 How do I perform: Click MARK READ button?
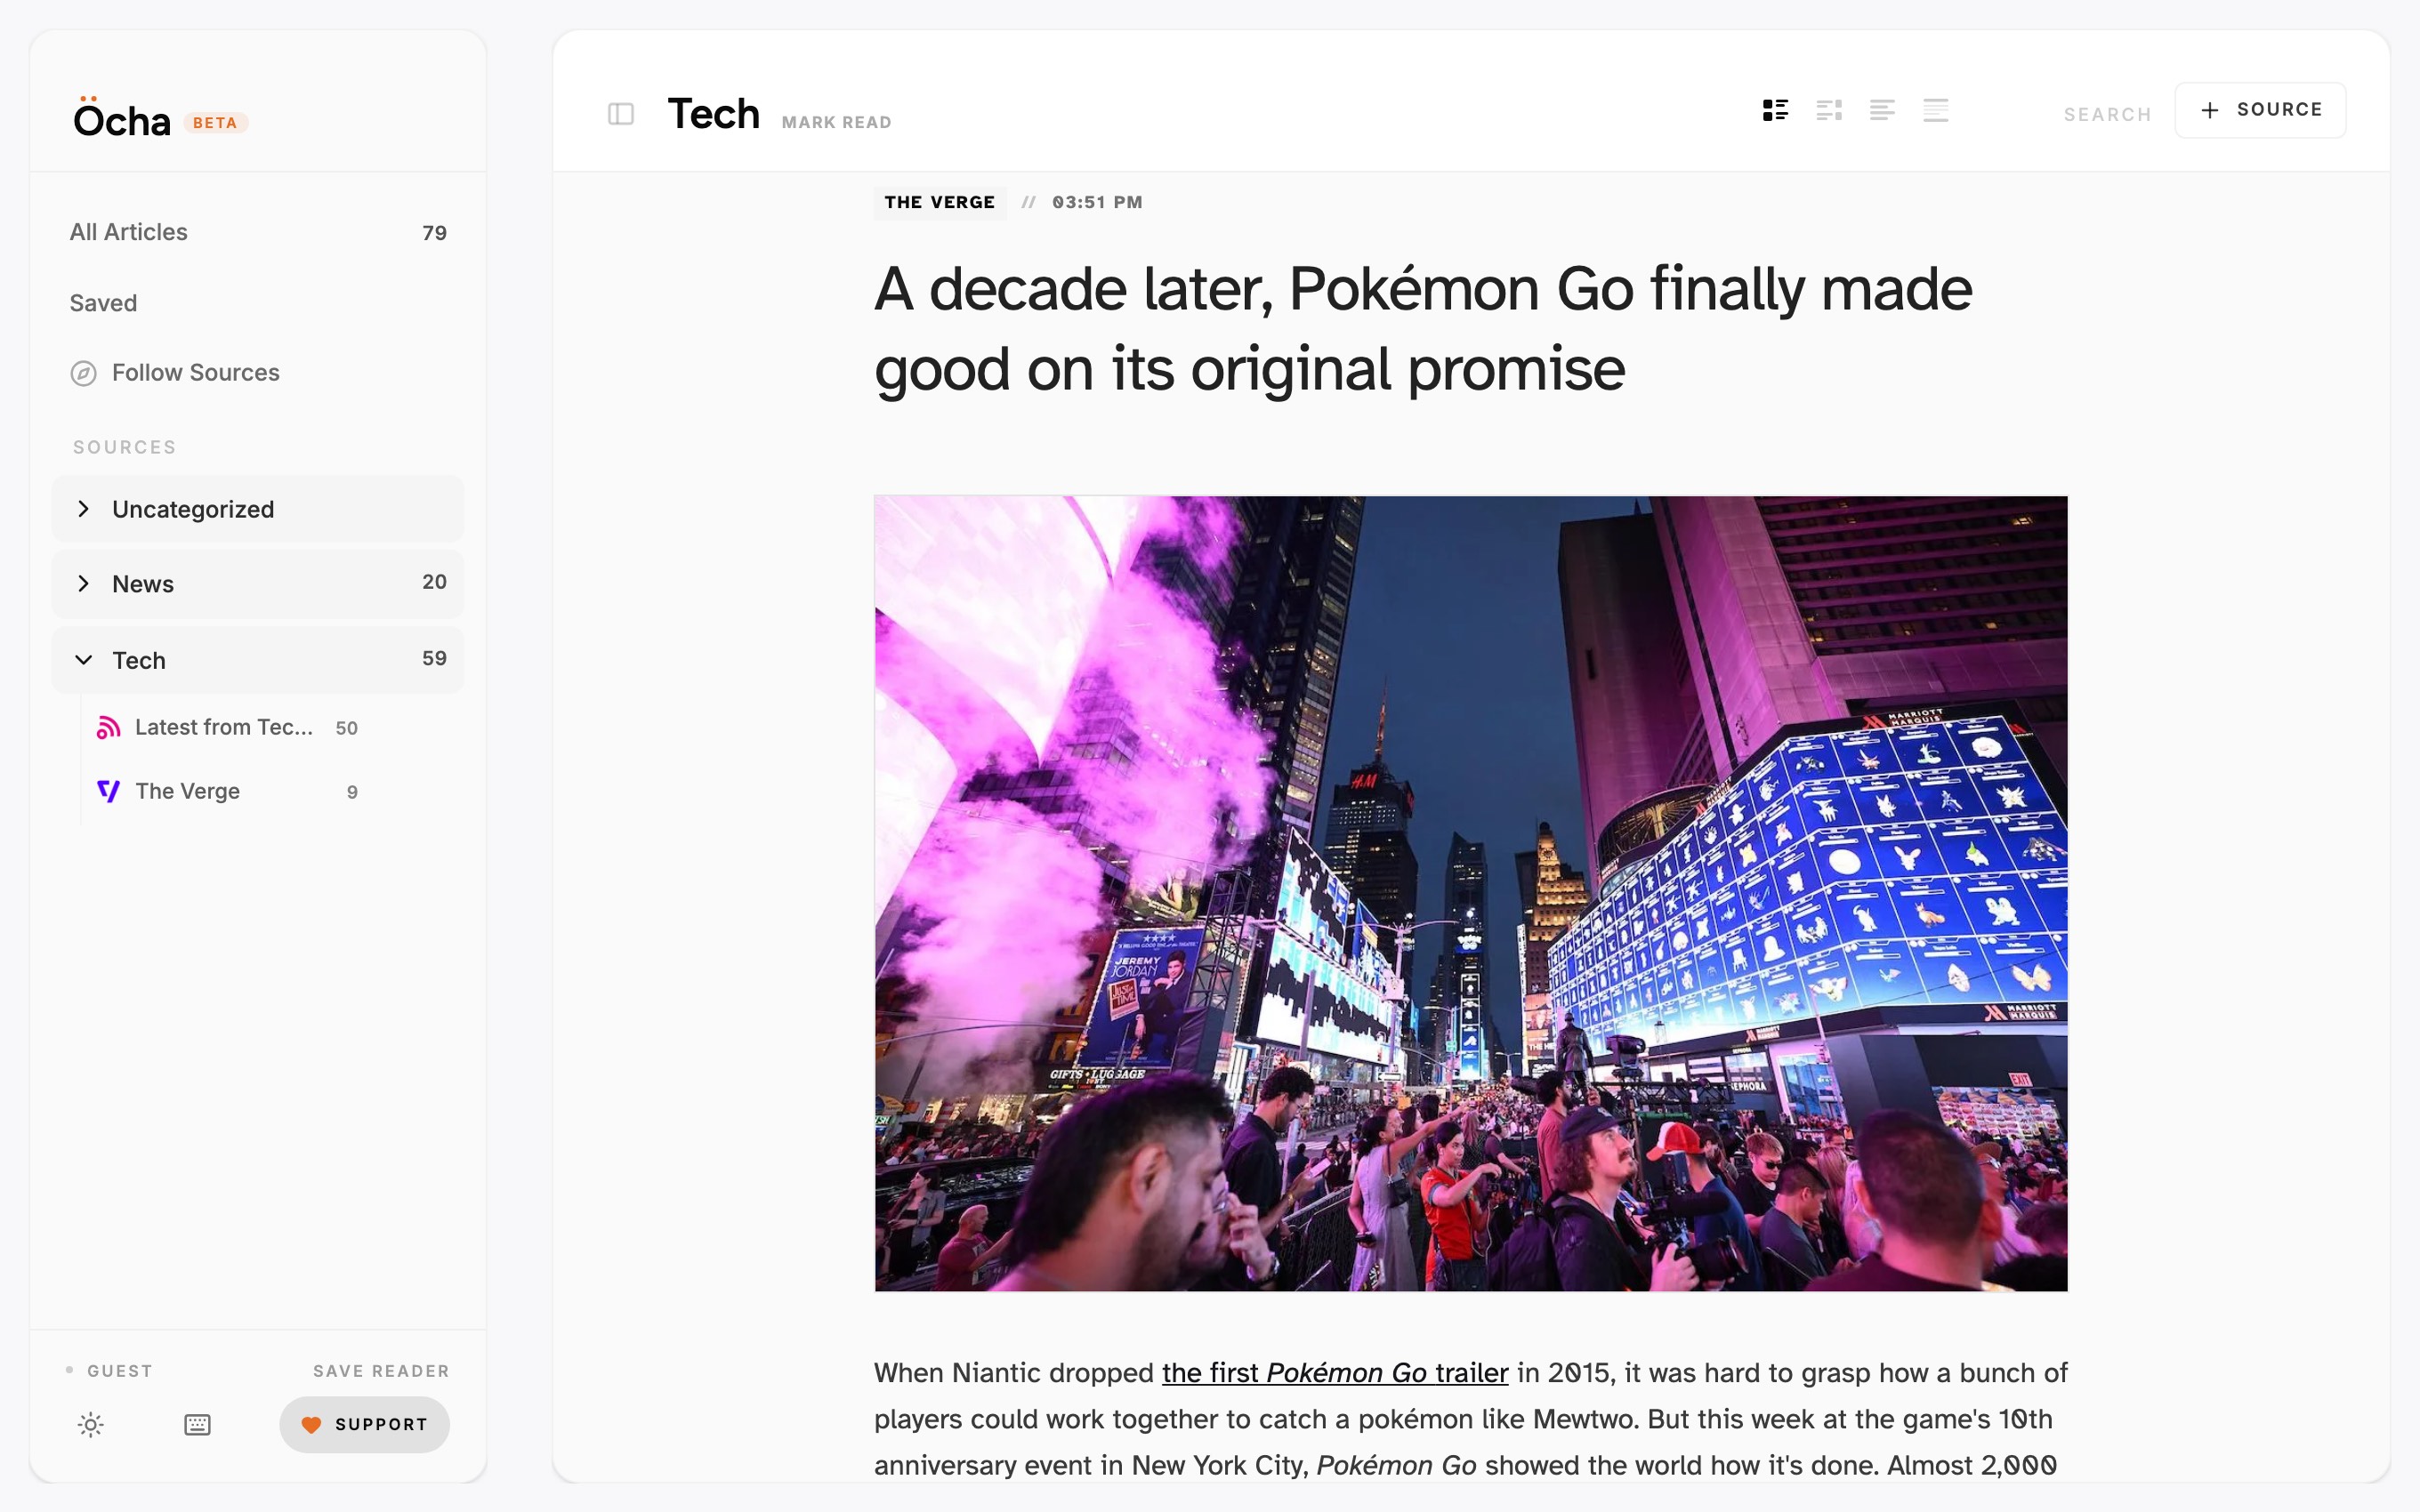click(836, 122)
